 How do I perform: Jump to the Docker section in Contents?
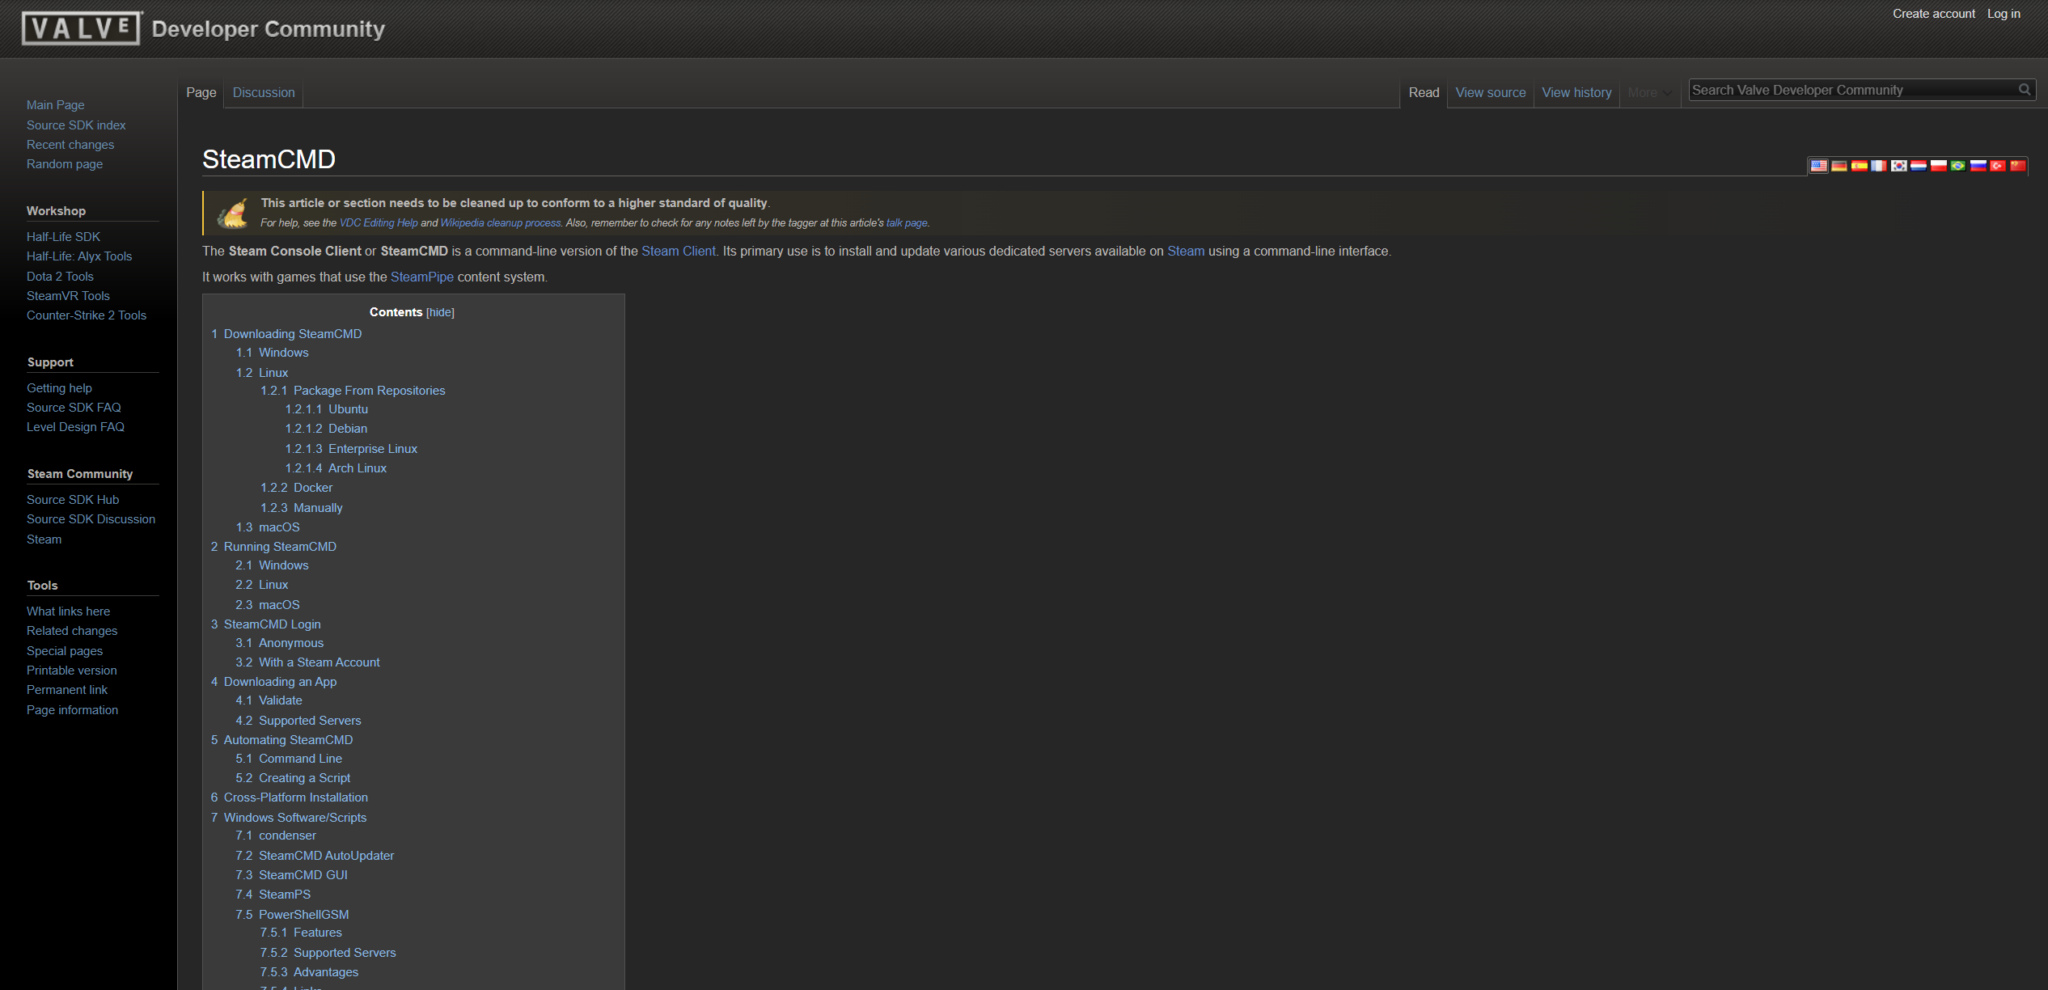coord(312,488)
